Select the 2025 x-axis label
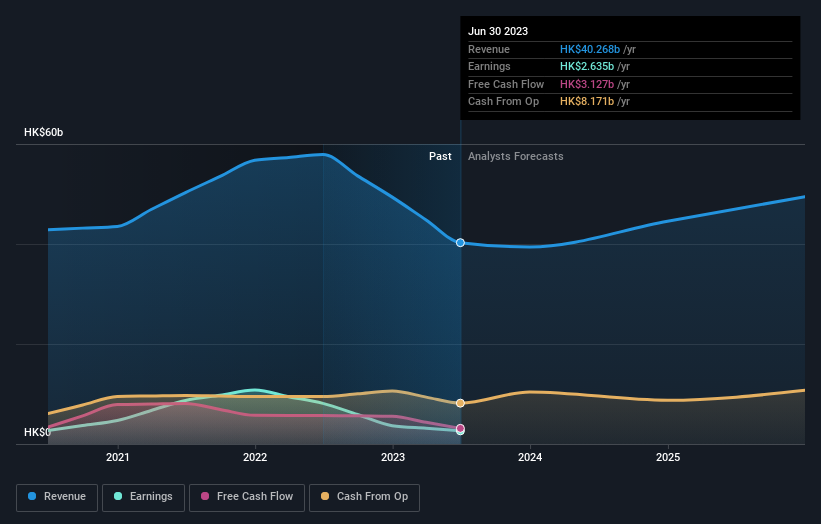821x524 pixels. coord(668,457)
